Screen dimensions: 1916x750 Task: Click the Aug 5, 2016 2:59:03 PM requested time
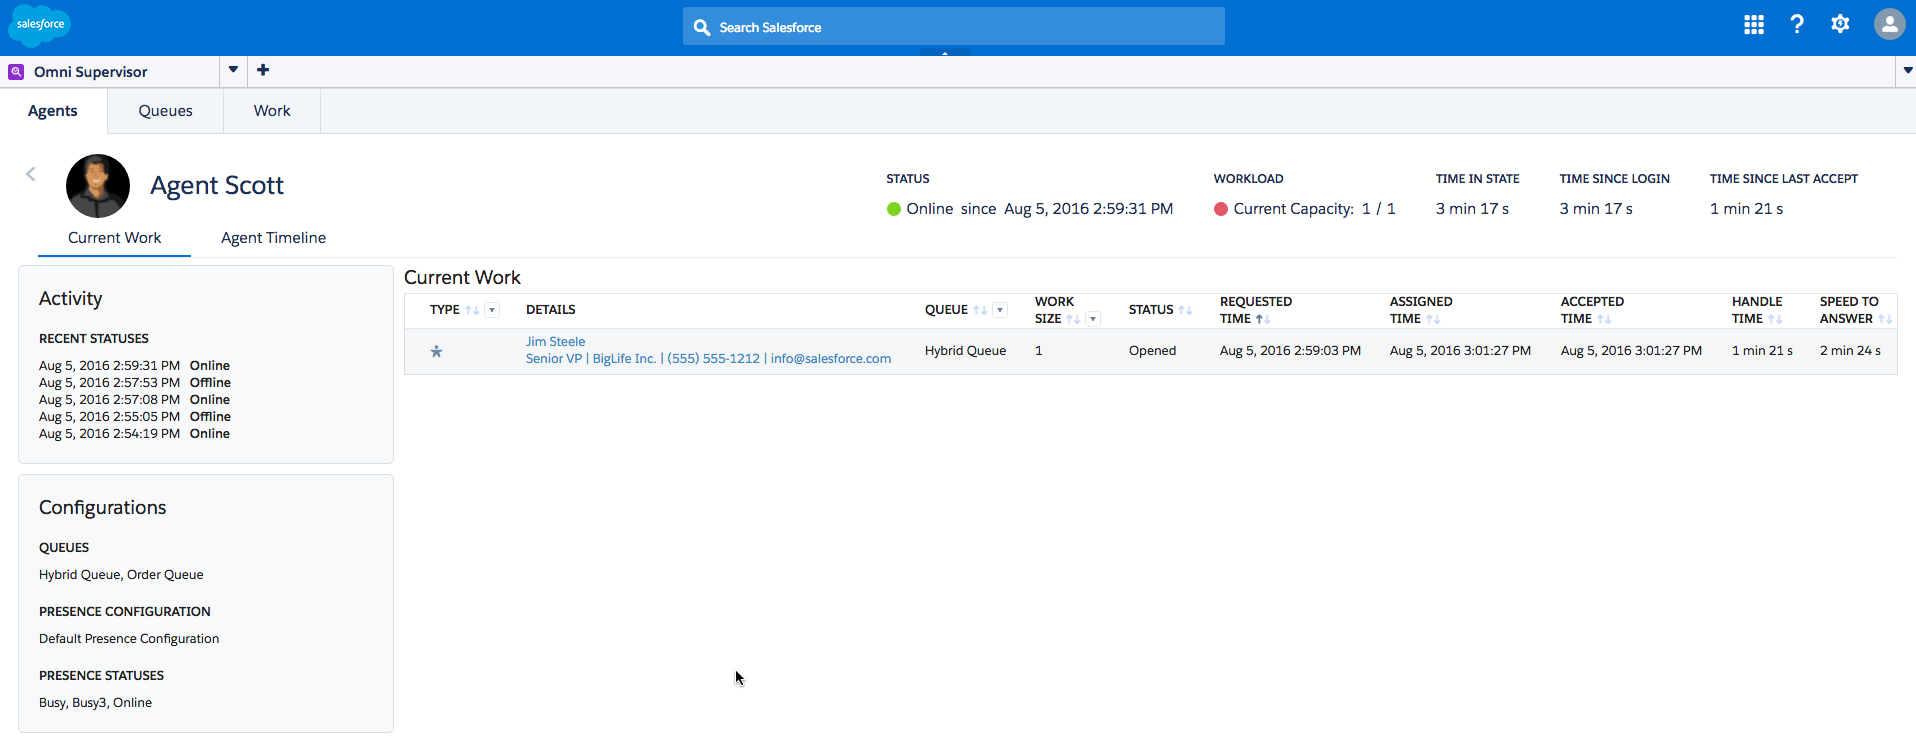tap(1290, 351)
